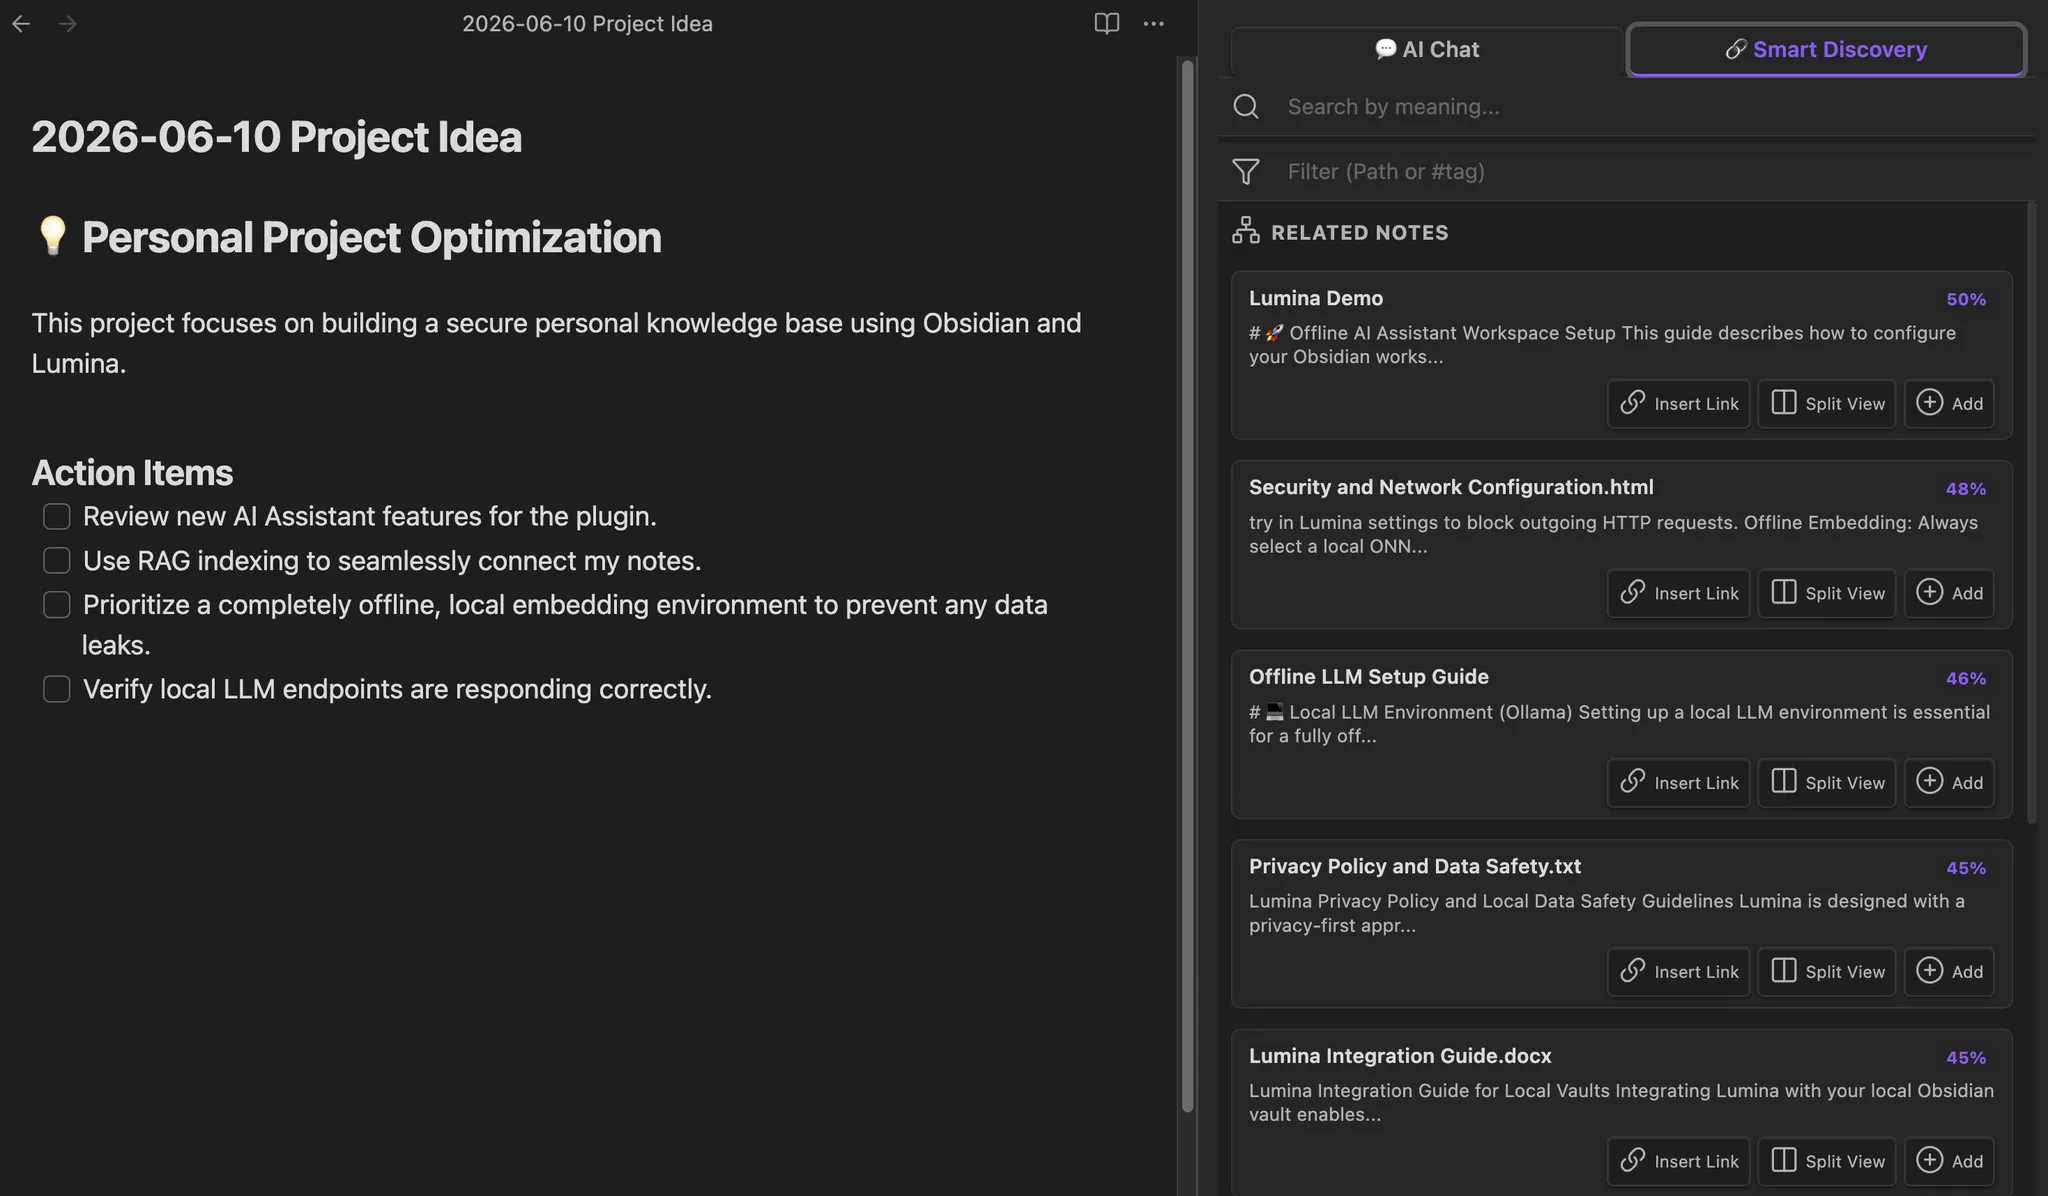The image size is (2048, 1196).
Task: Add the Lumina Demo note
Action: pos(1949,403)
